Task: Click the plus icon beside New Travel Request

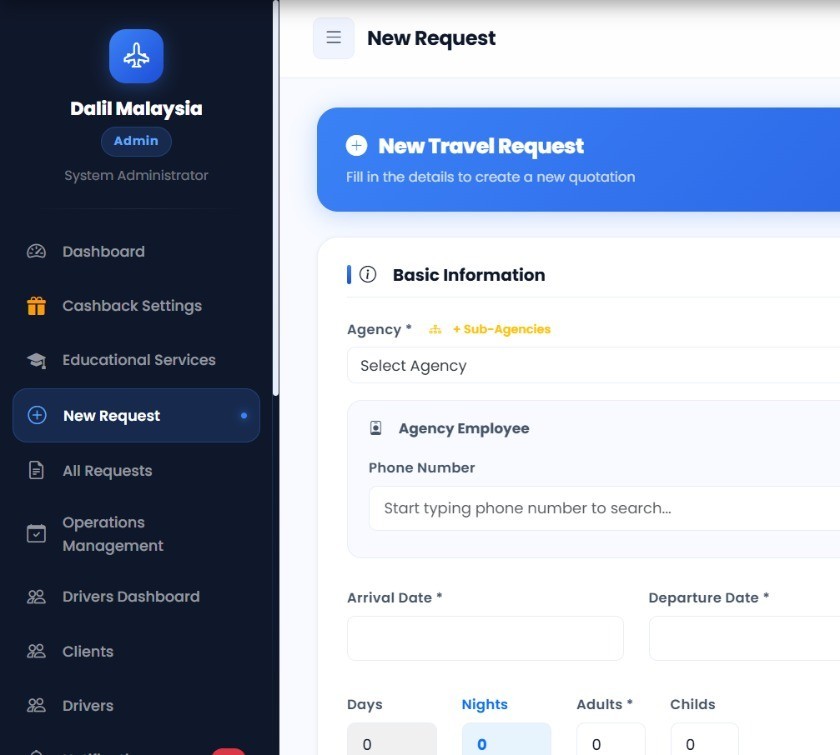Action: click(x=357, y=145)
